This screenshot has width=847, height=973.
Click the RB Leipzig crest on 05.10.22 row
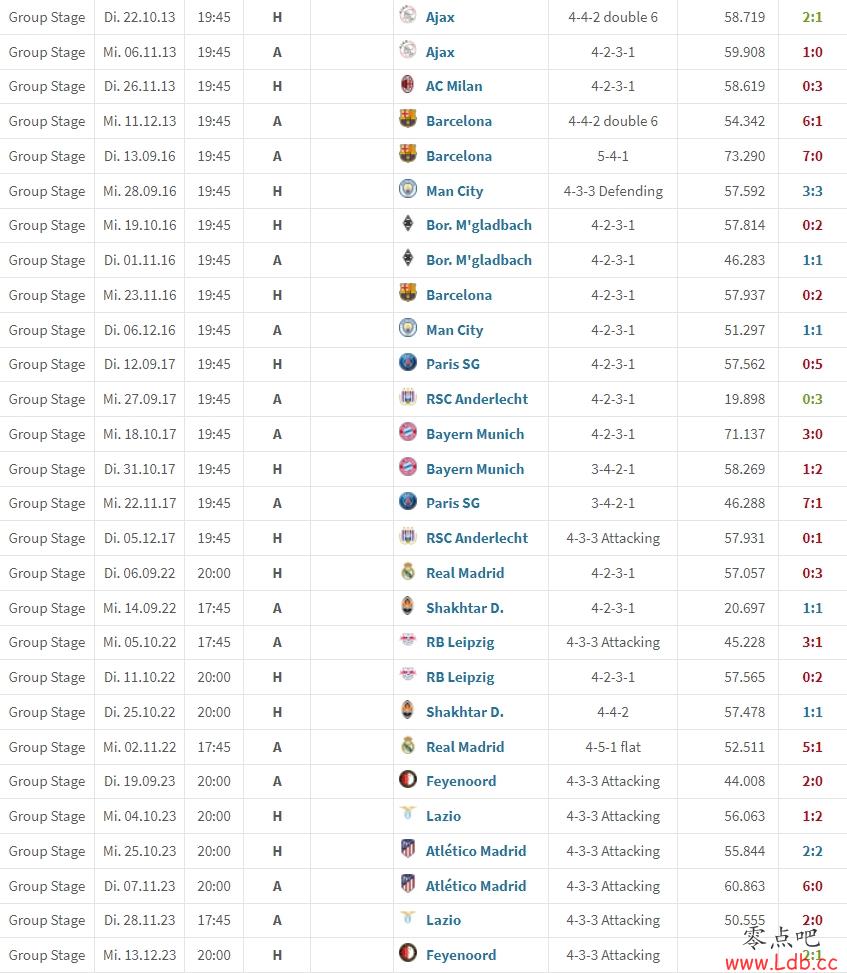coord(408,640)
